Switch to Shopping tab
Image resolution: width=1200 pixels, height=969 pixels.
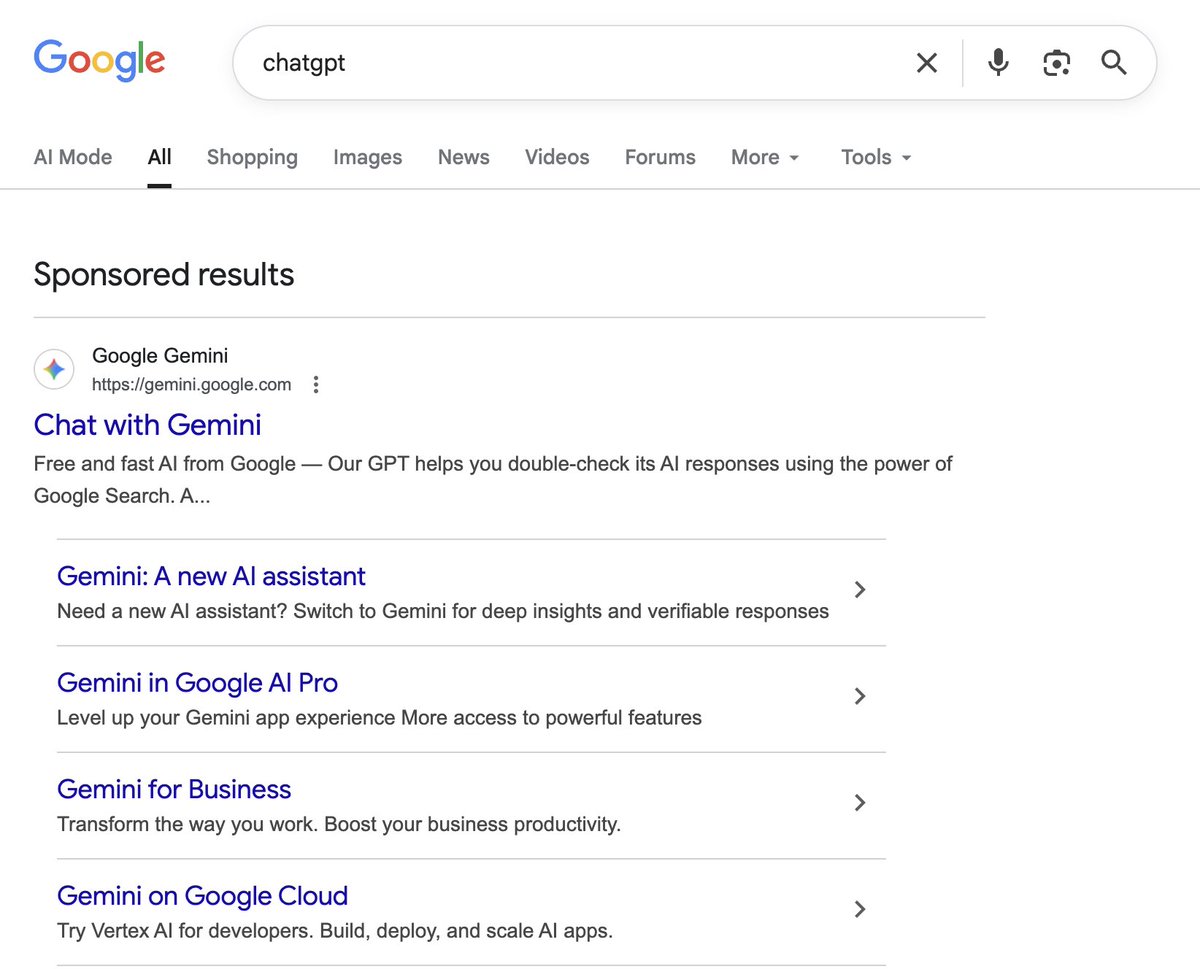tap(252, 157)
